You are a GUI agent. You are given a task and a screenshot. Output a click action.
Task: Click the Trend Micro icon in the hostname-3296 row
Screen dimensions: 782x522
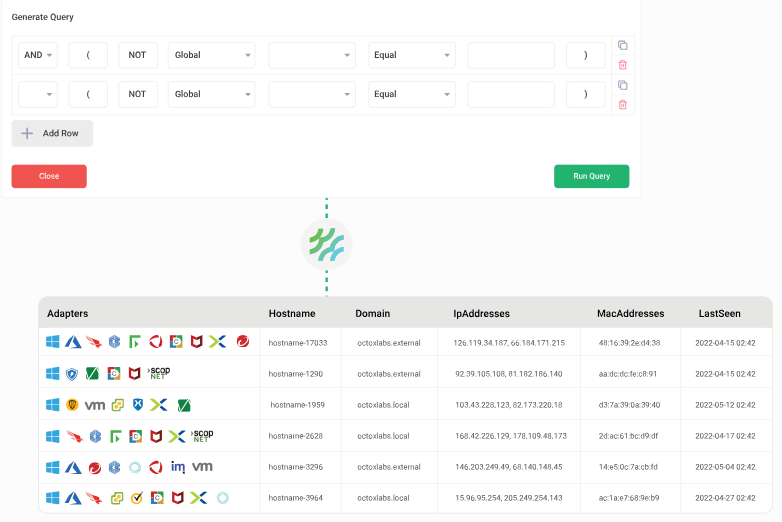tap(94, 467)
